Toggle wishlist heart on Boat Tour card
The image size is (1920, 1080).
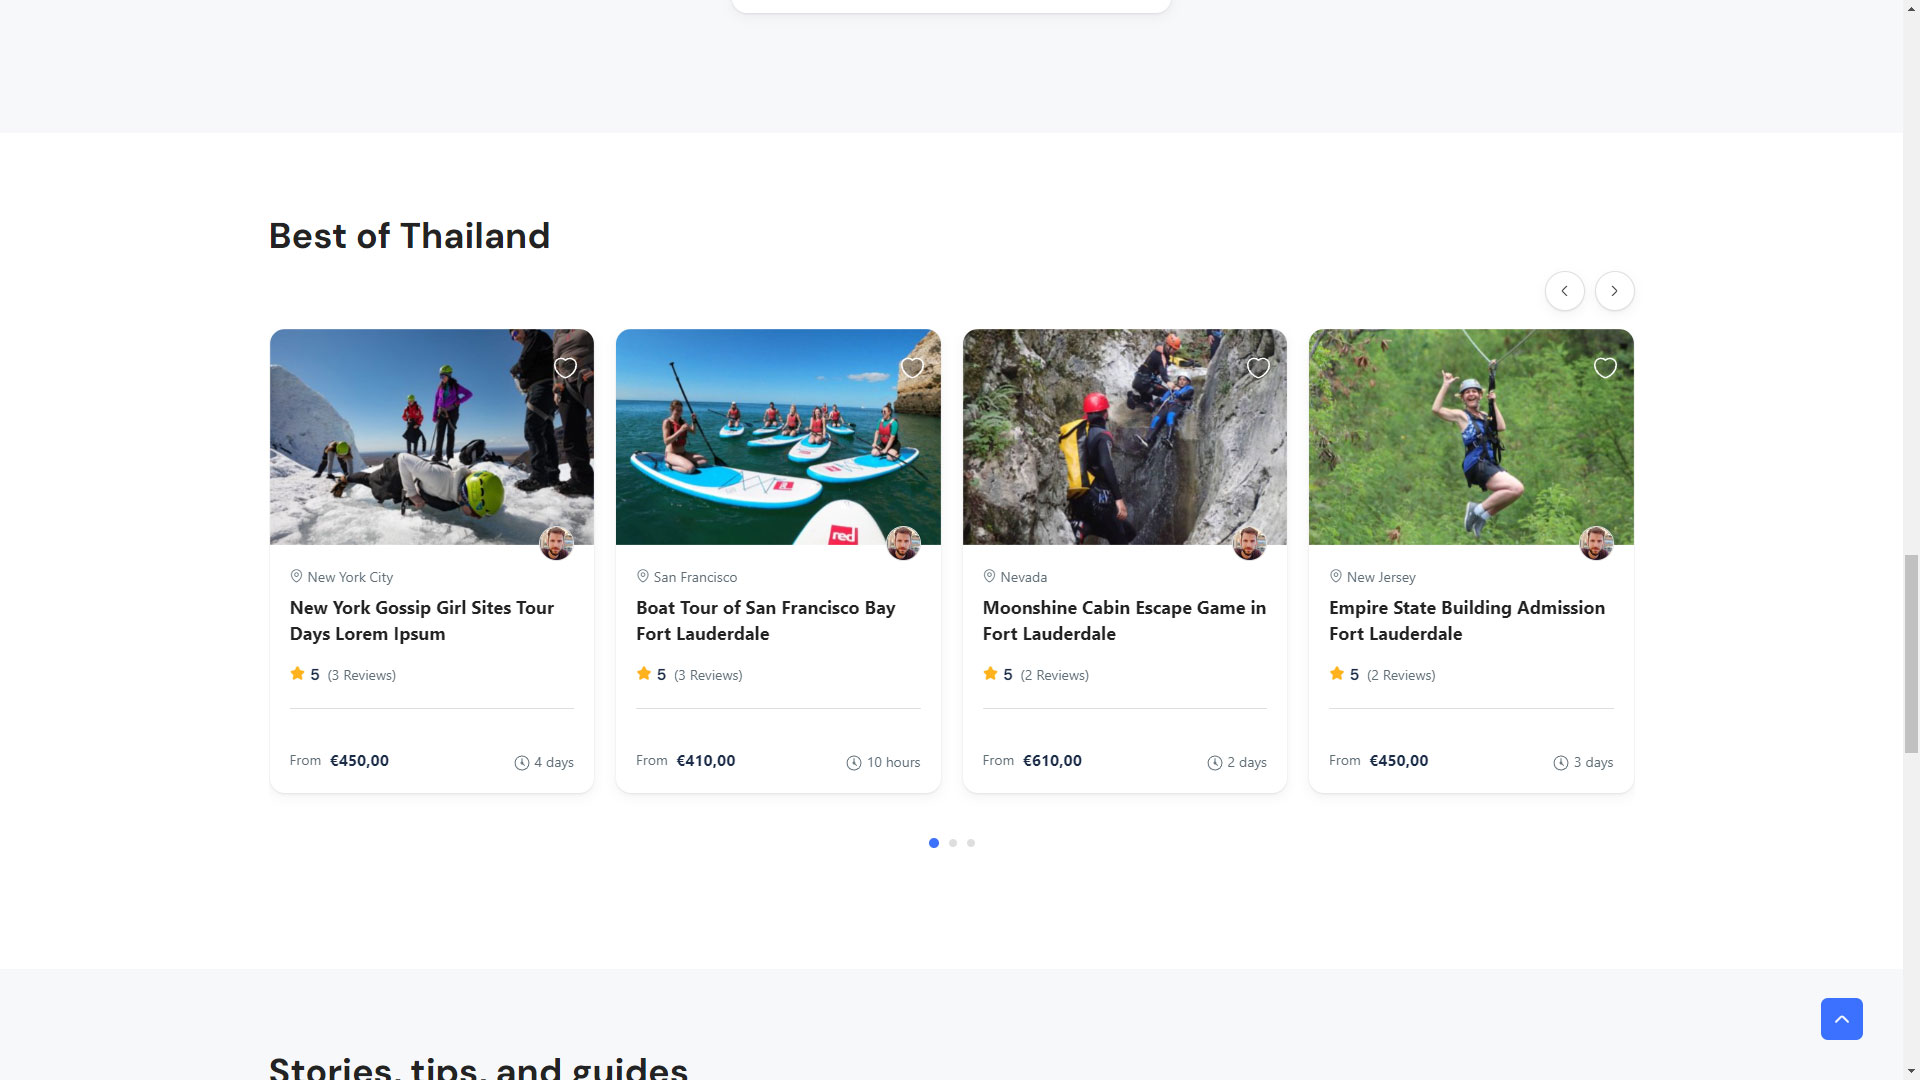coord(912,368)
